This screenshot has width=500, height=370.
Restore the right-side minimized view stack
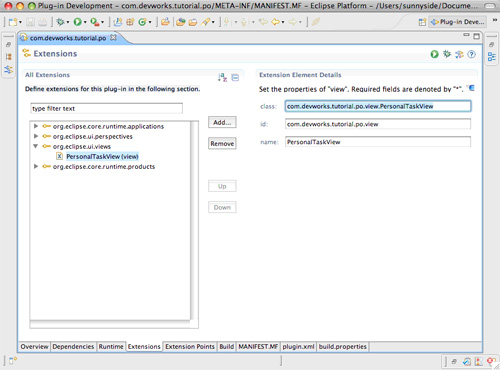492,44
